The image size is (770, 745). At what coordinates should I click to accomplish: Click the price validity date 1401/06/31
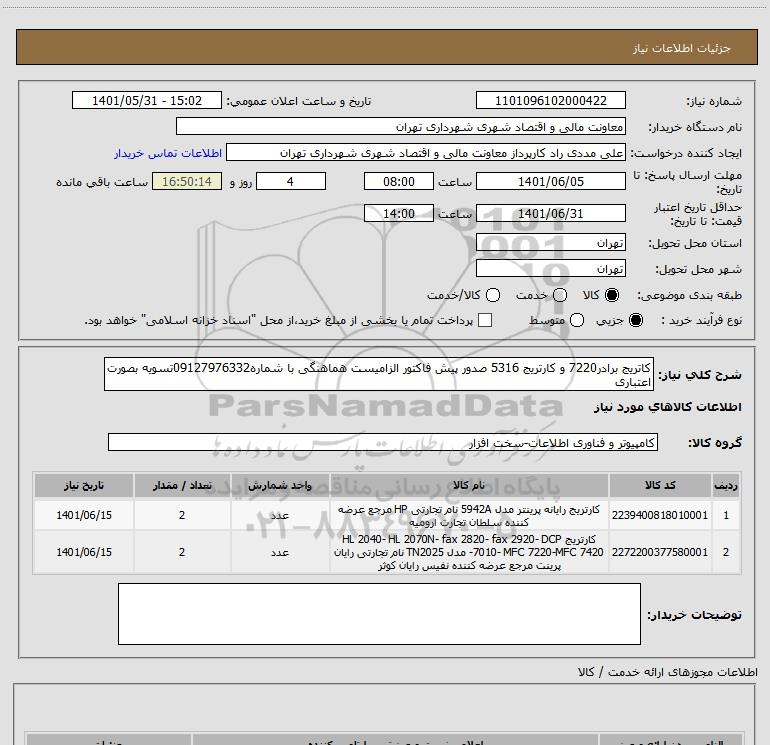coord(550,214)
